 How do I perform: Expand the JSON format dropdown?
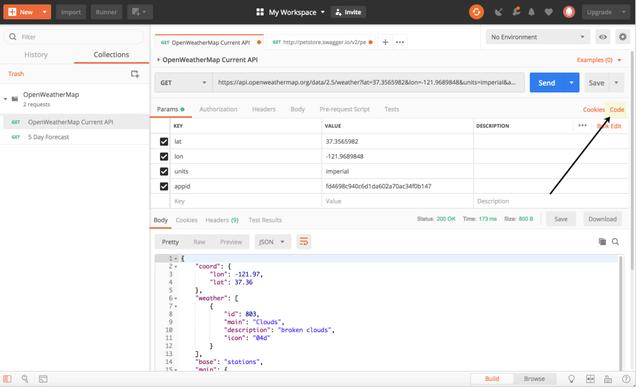272,242
